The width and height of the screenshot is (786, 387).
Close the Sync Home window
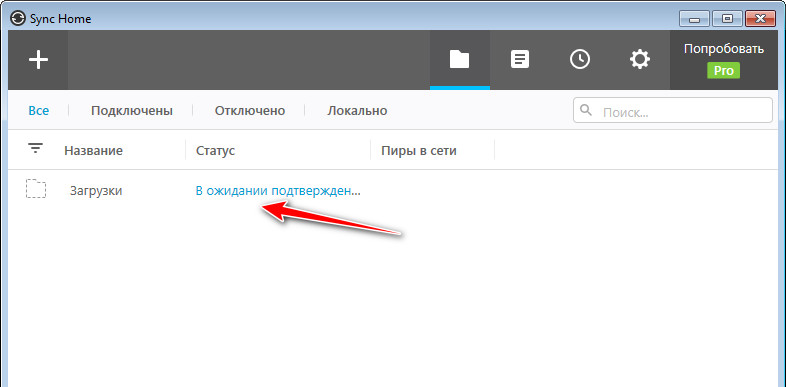coord(760,19)
